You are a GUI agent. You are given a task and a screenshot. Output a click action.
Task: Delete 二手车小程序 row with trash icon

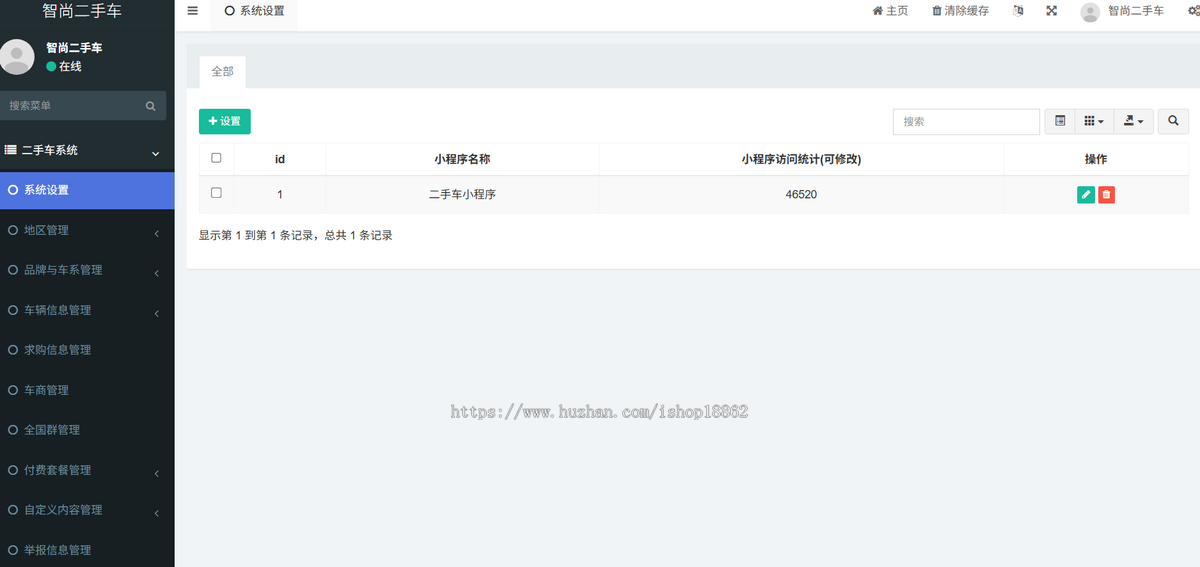[x=1106, y=195]
